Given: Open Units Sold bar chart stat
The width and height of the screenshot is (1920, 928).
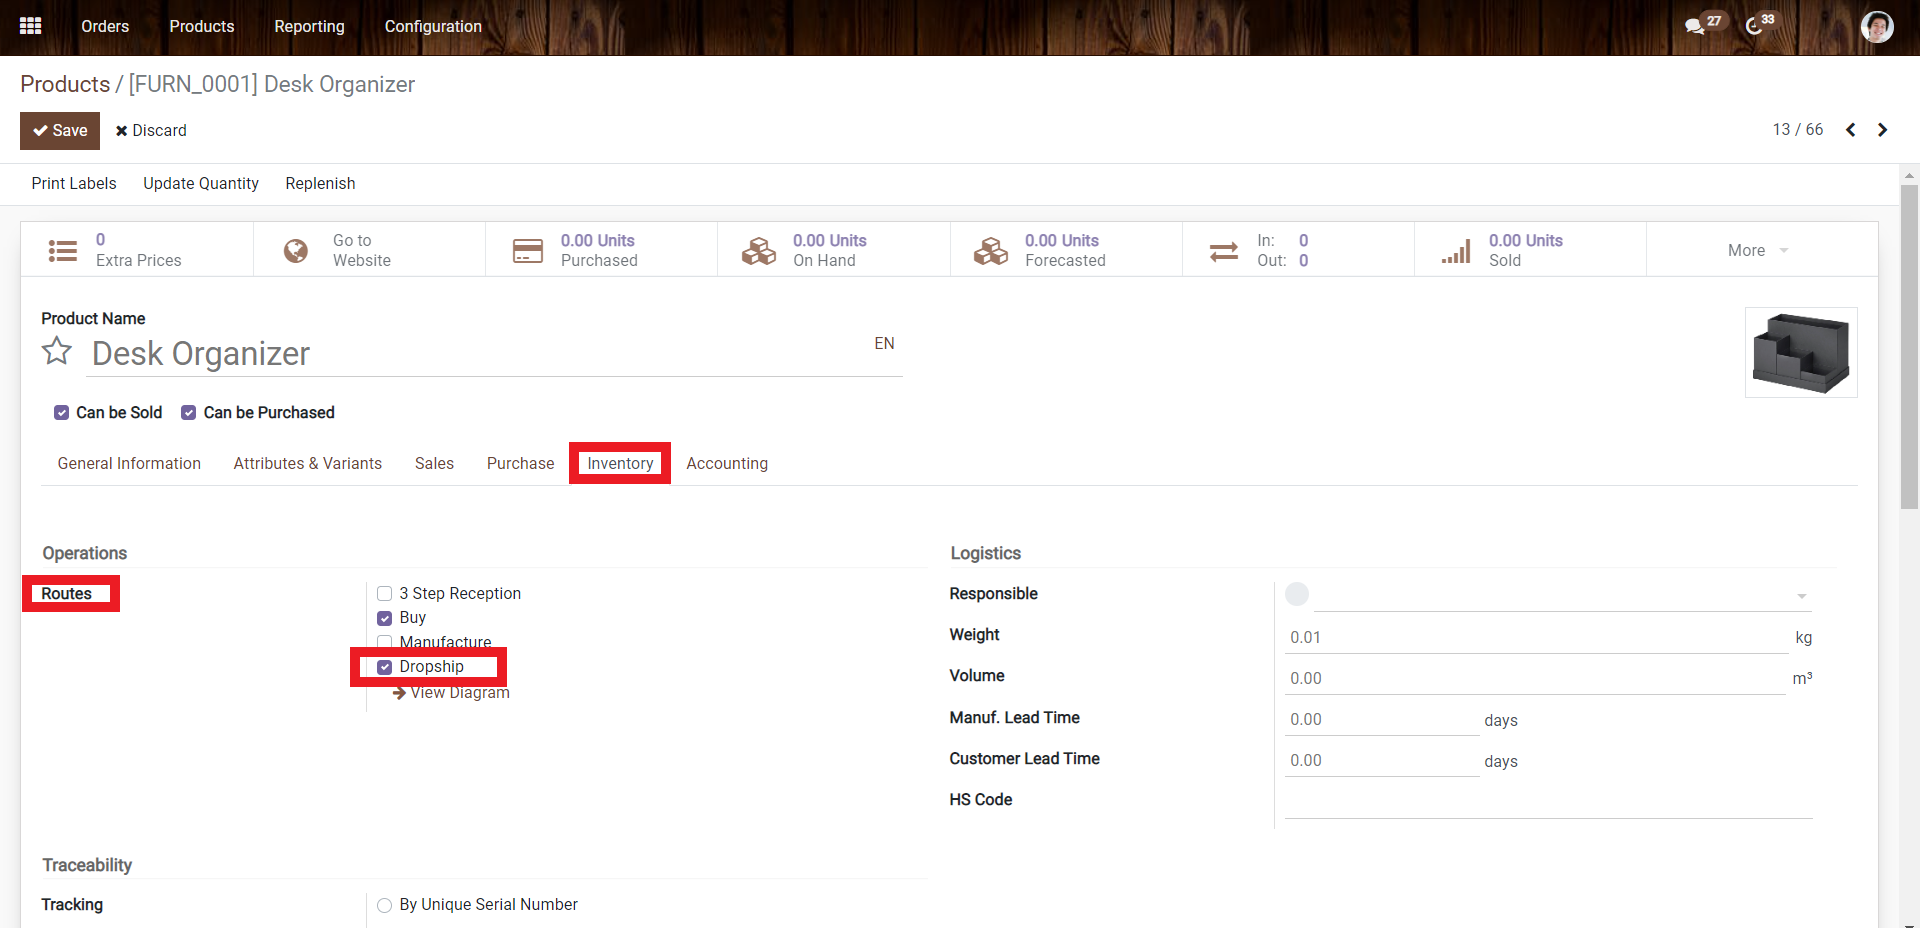Looking at the screenshot, I should [1529, 250].
